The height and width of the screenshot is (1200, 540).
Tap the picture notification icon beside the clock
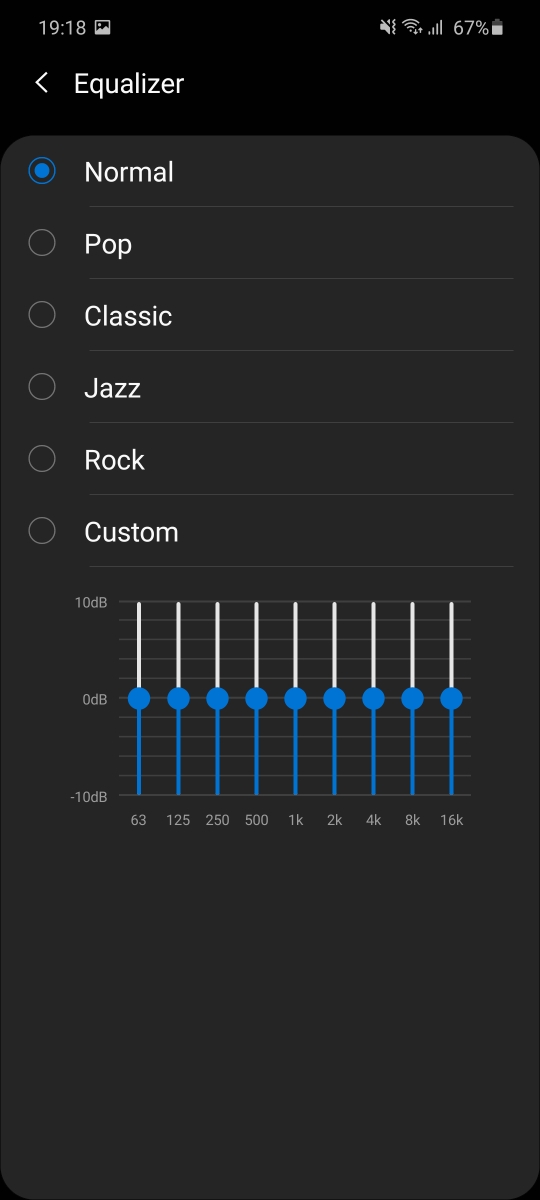tap(102, 28)
